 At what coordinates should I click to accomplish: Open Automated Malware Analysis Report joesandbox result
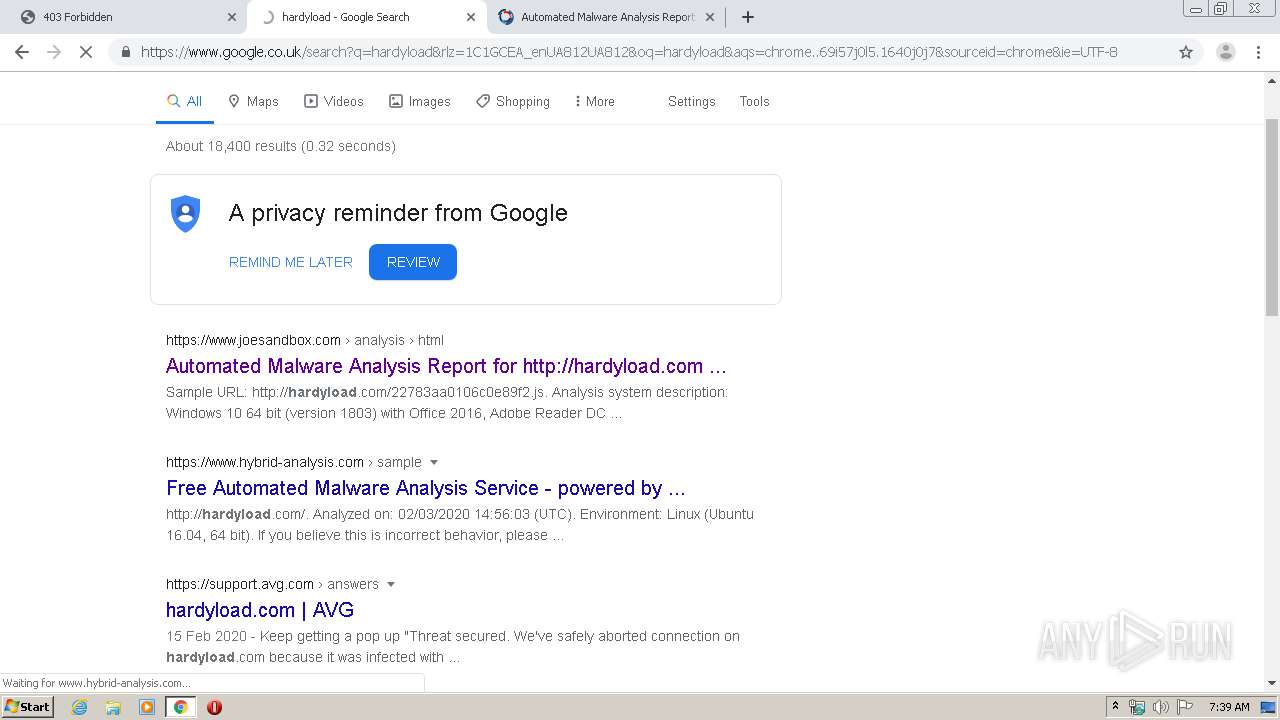[x=446, y=366]
